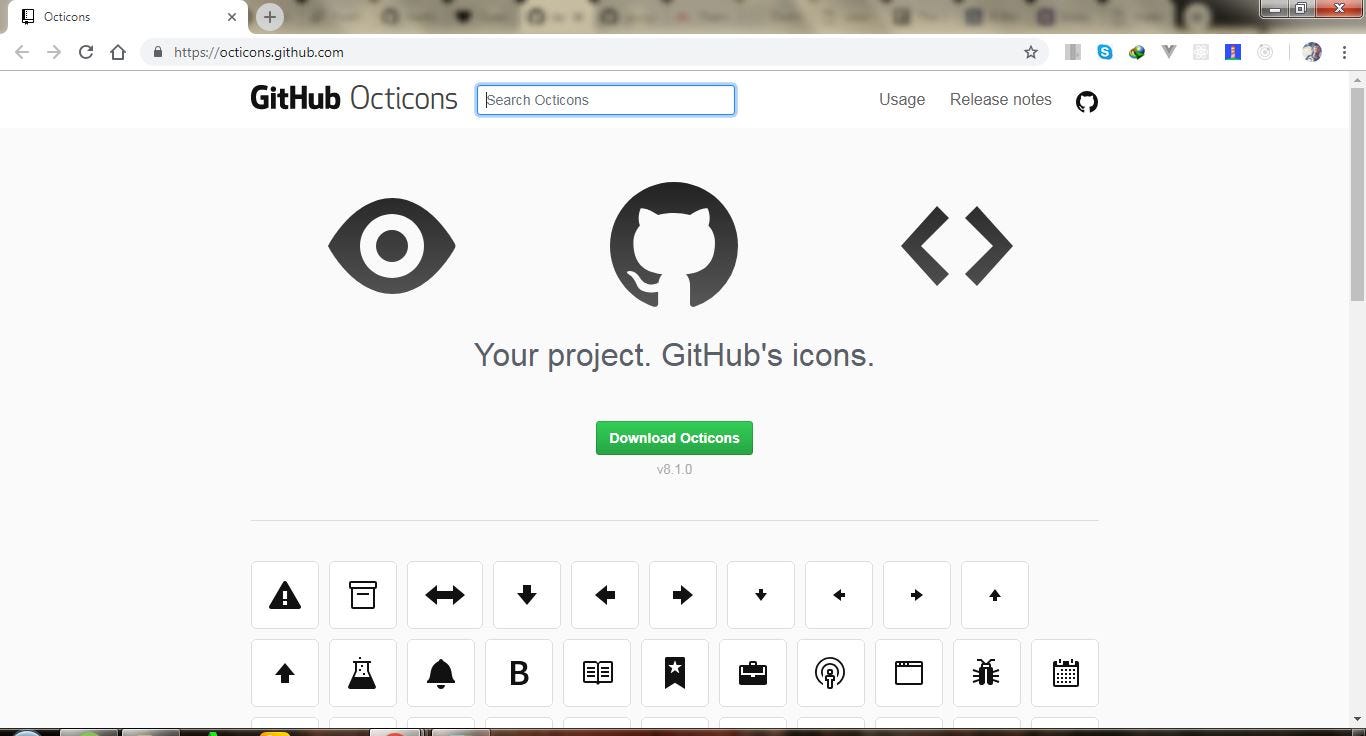Screen dimensions: 1366x736
Task: Click the "Your project. GitHub's icons." heading
Action: point(674,355)
